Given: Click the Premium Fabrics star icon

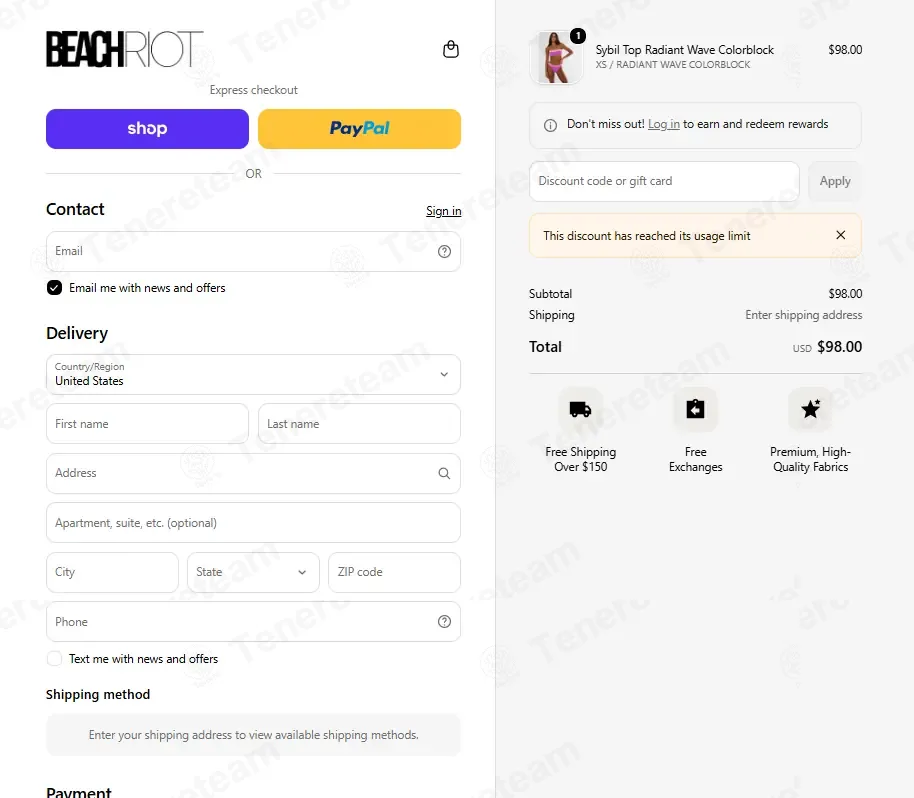Looking at the screenshot, I should coord(810,409).
